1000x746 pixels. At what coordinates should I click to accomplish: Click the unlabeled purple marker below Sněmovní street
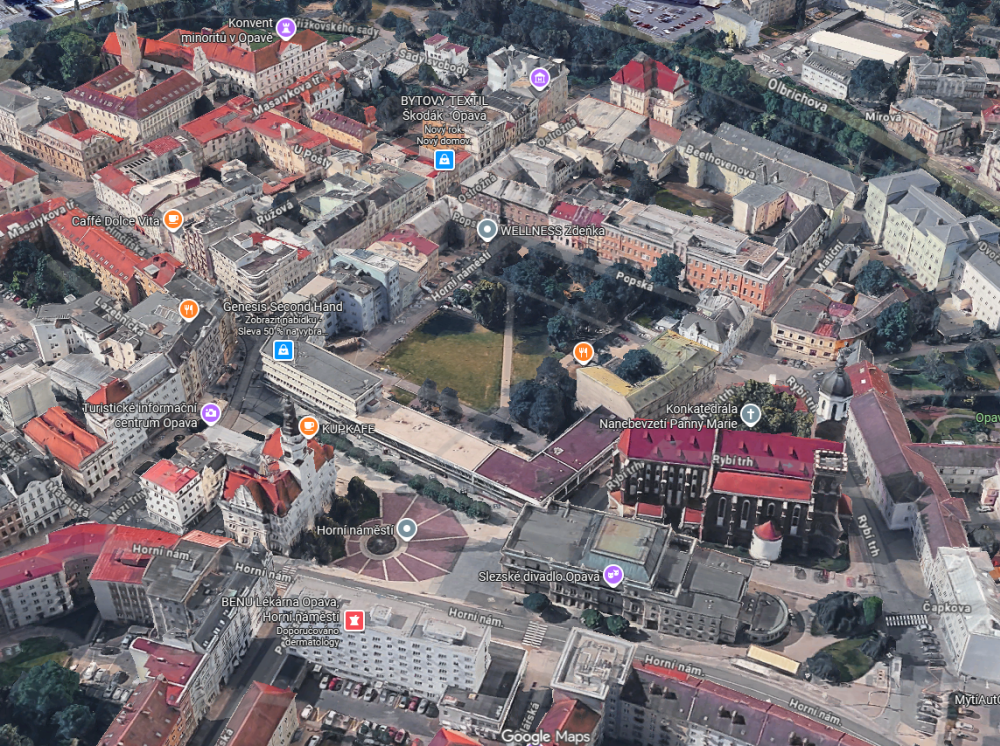[x=539, y=78]
